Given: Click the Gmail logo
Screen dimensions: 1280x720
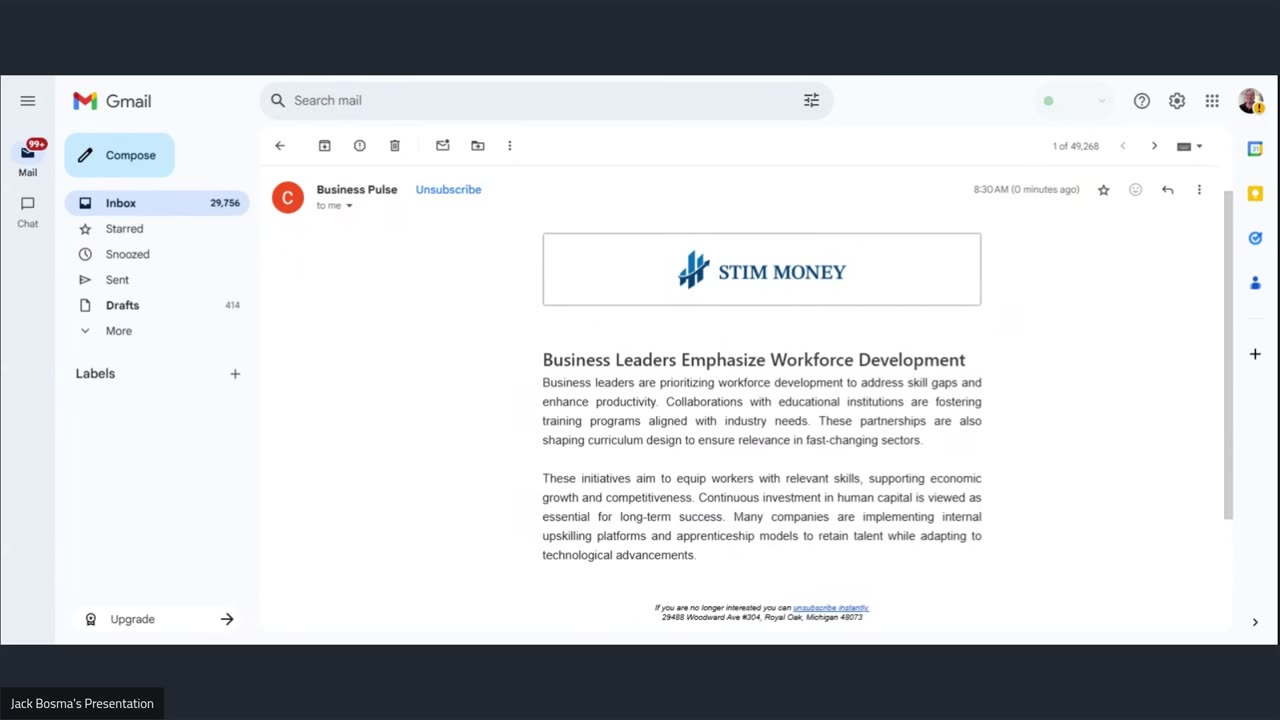Looking at the screenshot, I should point(112,101).
